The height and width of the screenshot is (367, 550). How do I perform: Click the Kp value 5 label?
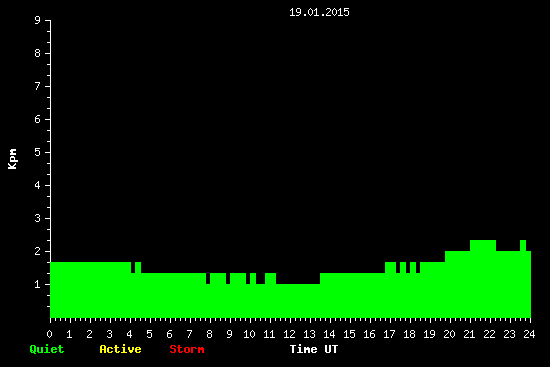(38, 152)
